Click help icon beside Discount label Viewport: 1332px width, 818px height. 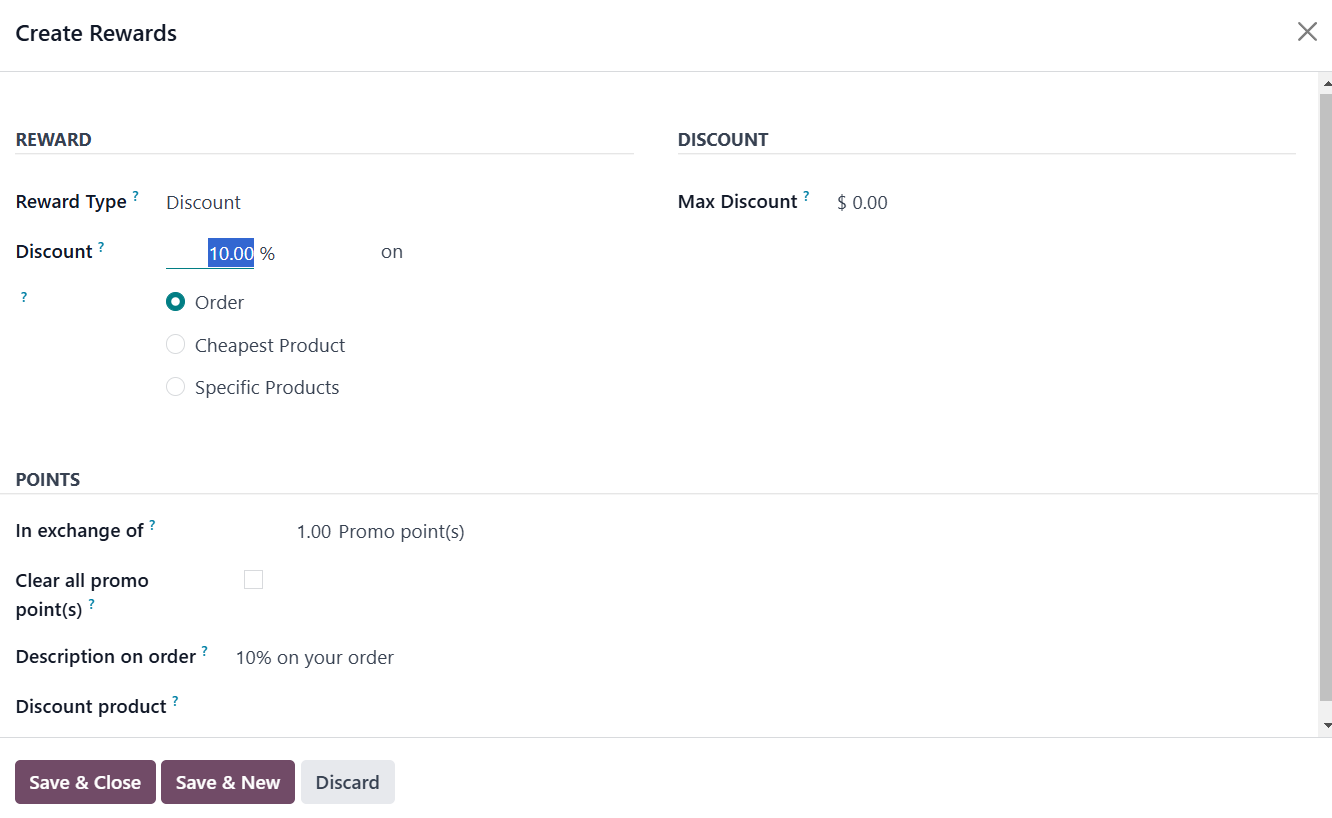click(101, 246)
